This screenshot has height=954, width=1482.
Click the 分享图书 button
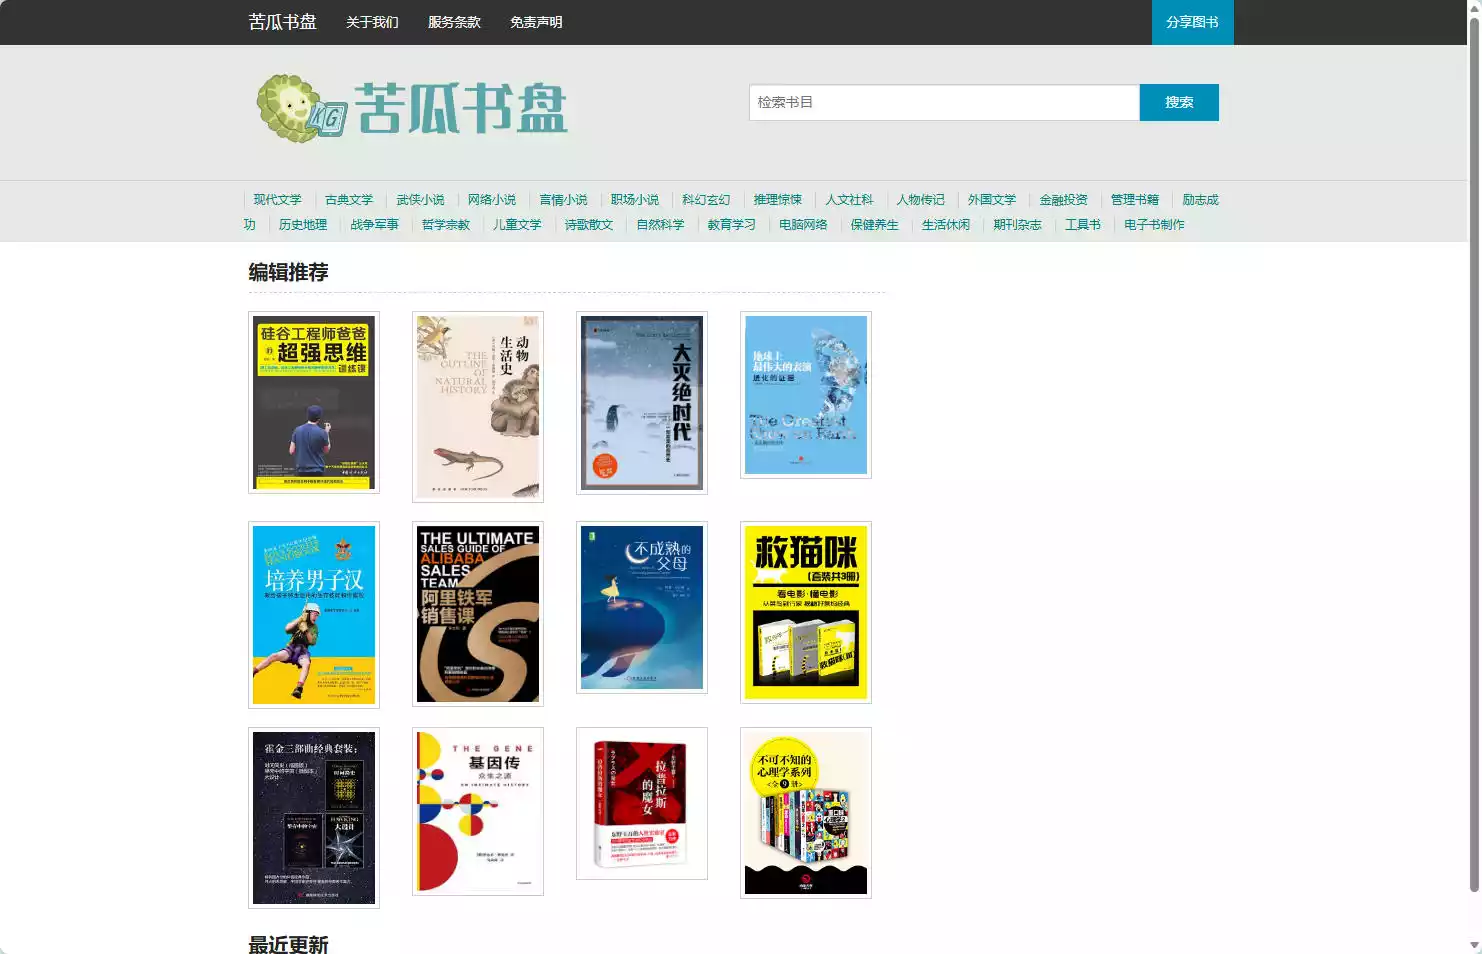coord(1192,22)
